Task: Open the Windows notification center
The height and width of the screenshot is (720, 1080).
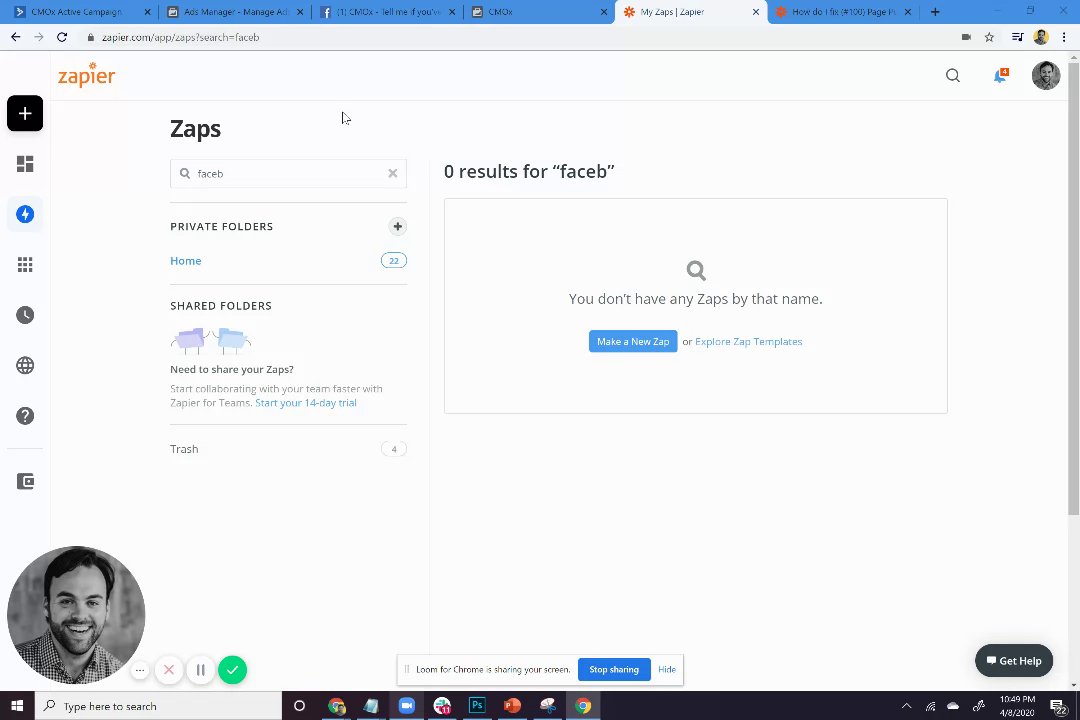Action: point(1059,706)
